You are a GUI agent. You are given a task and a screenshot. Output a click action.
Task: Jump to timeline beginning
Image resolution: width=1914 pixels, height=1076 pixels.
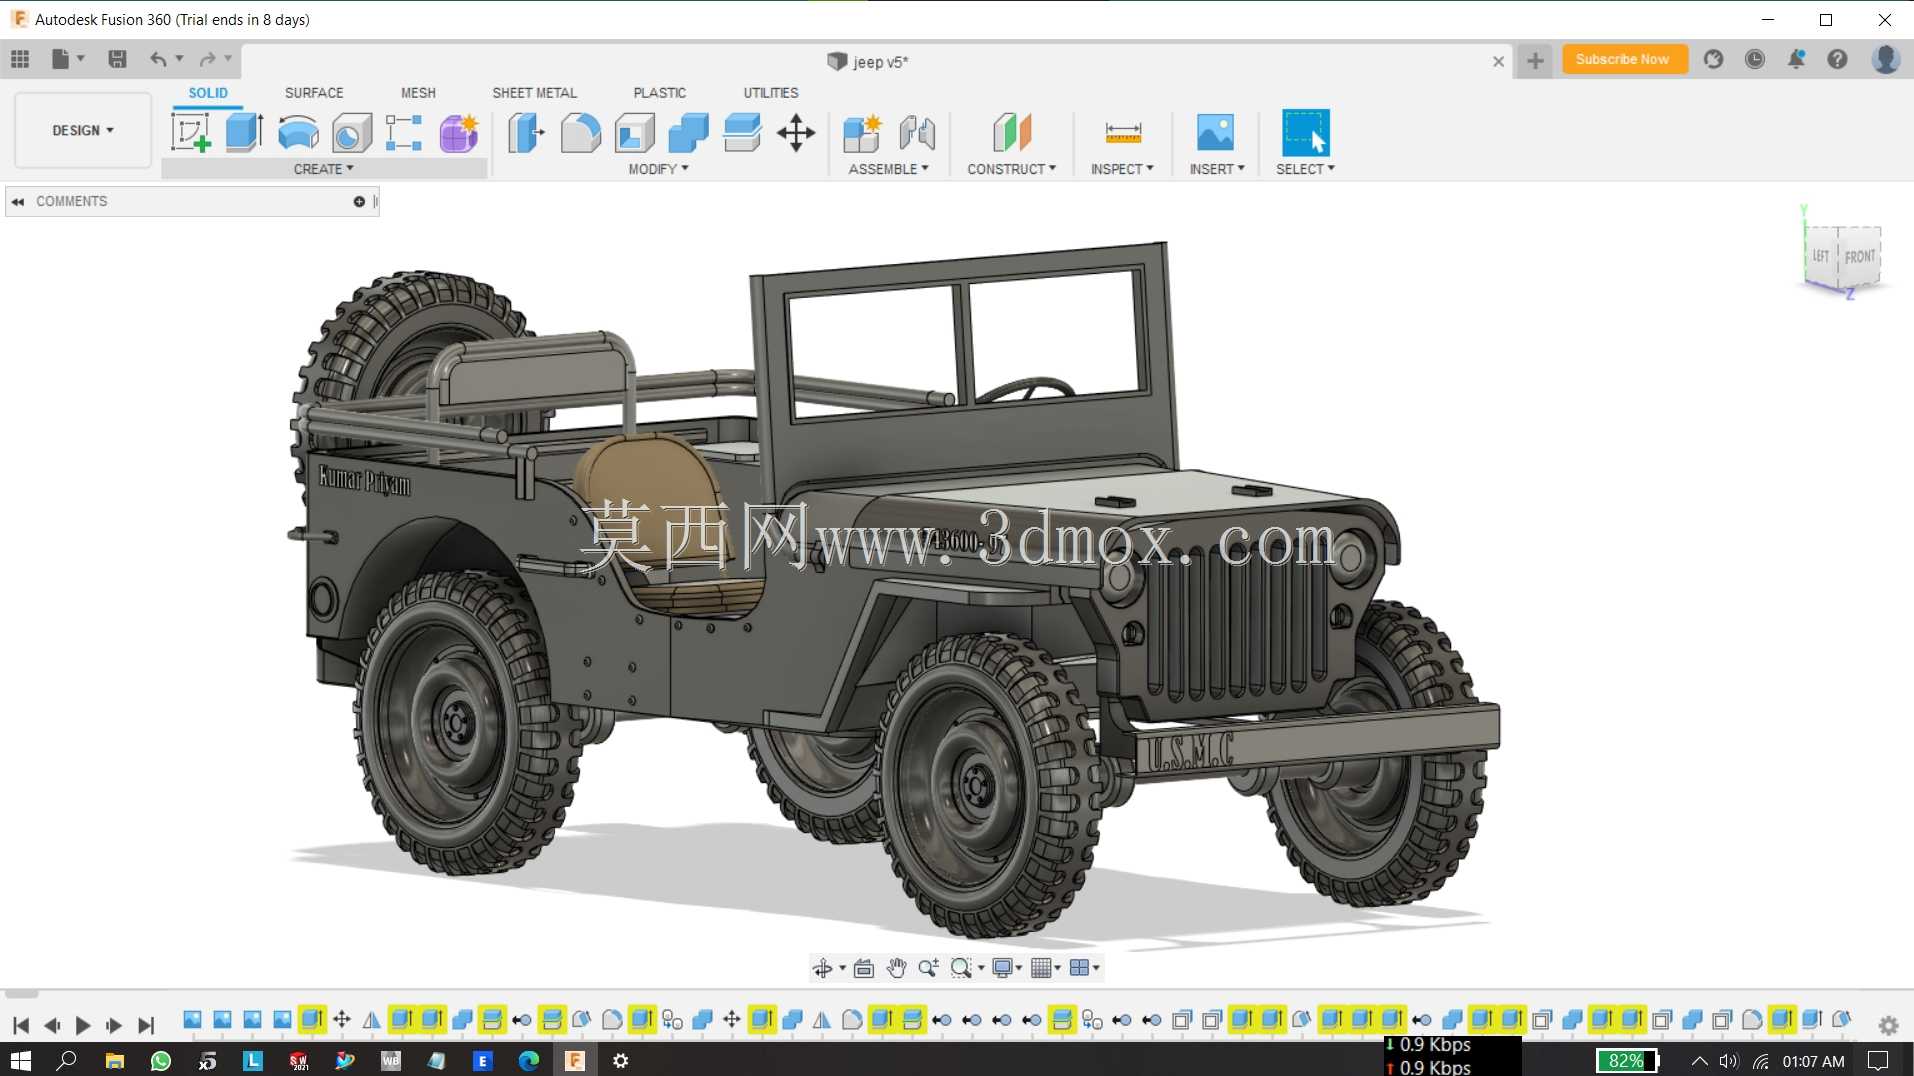point(21,1025)
